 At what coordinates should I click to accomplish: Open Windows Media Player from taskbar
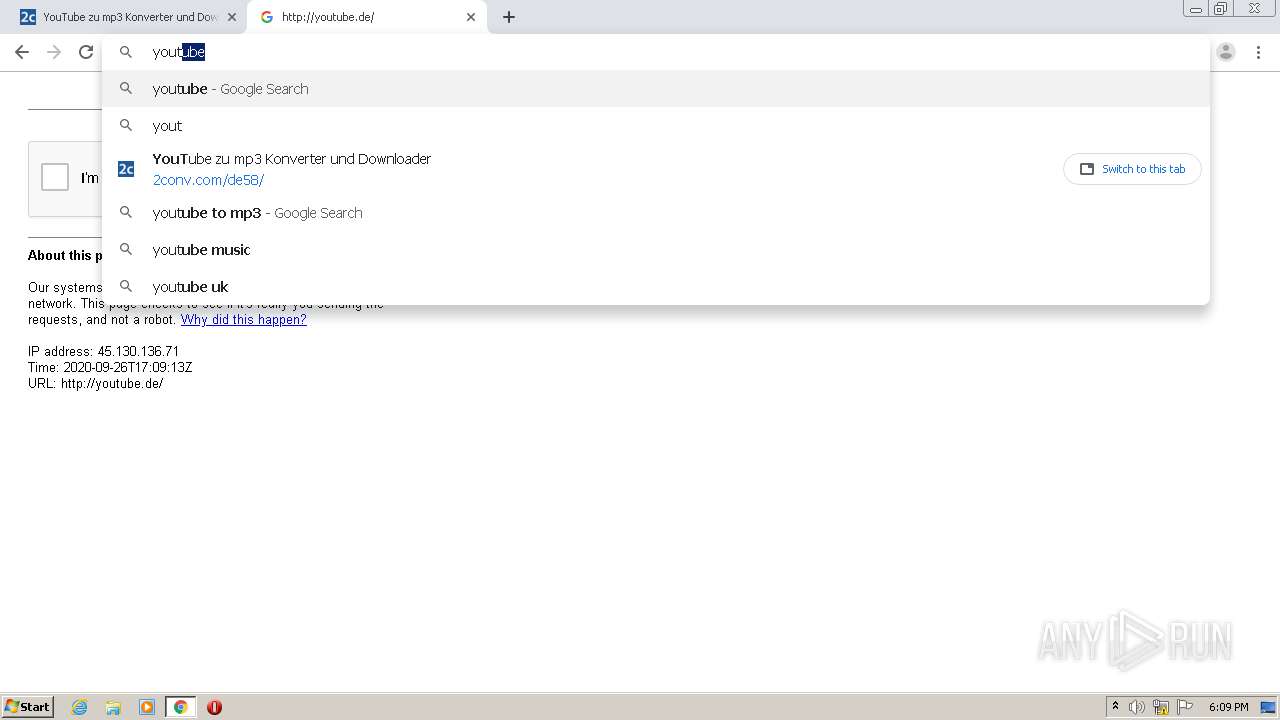pyautogui.click(x=147, y=707)
